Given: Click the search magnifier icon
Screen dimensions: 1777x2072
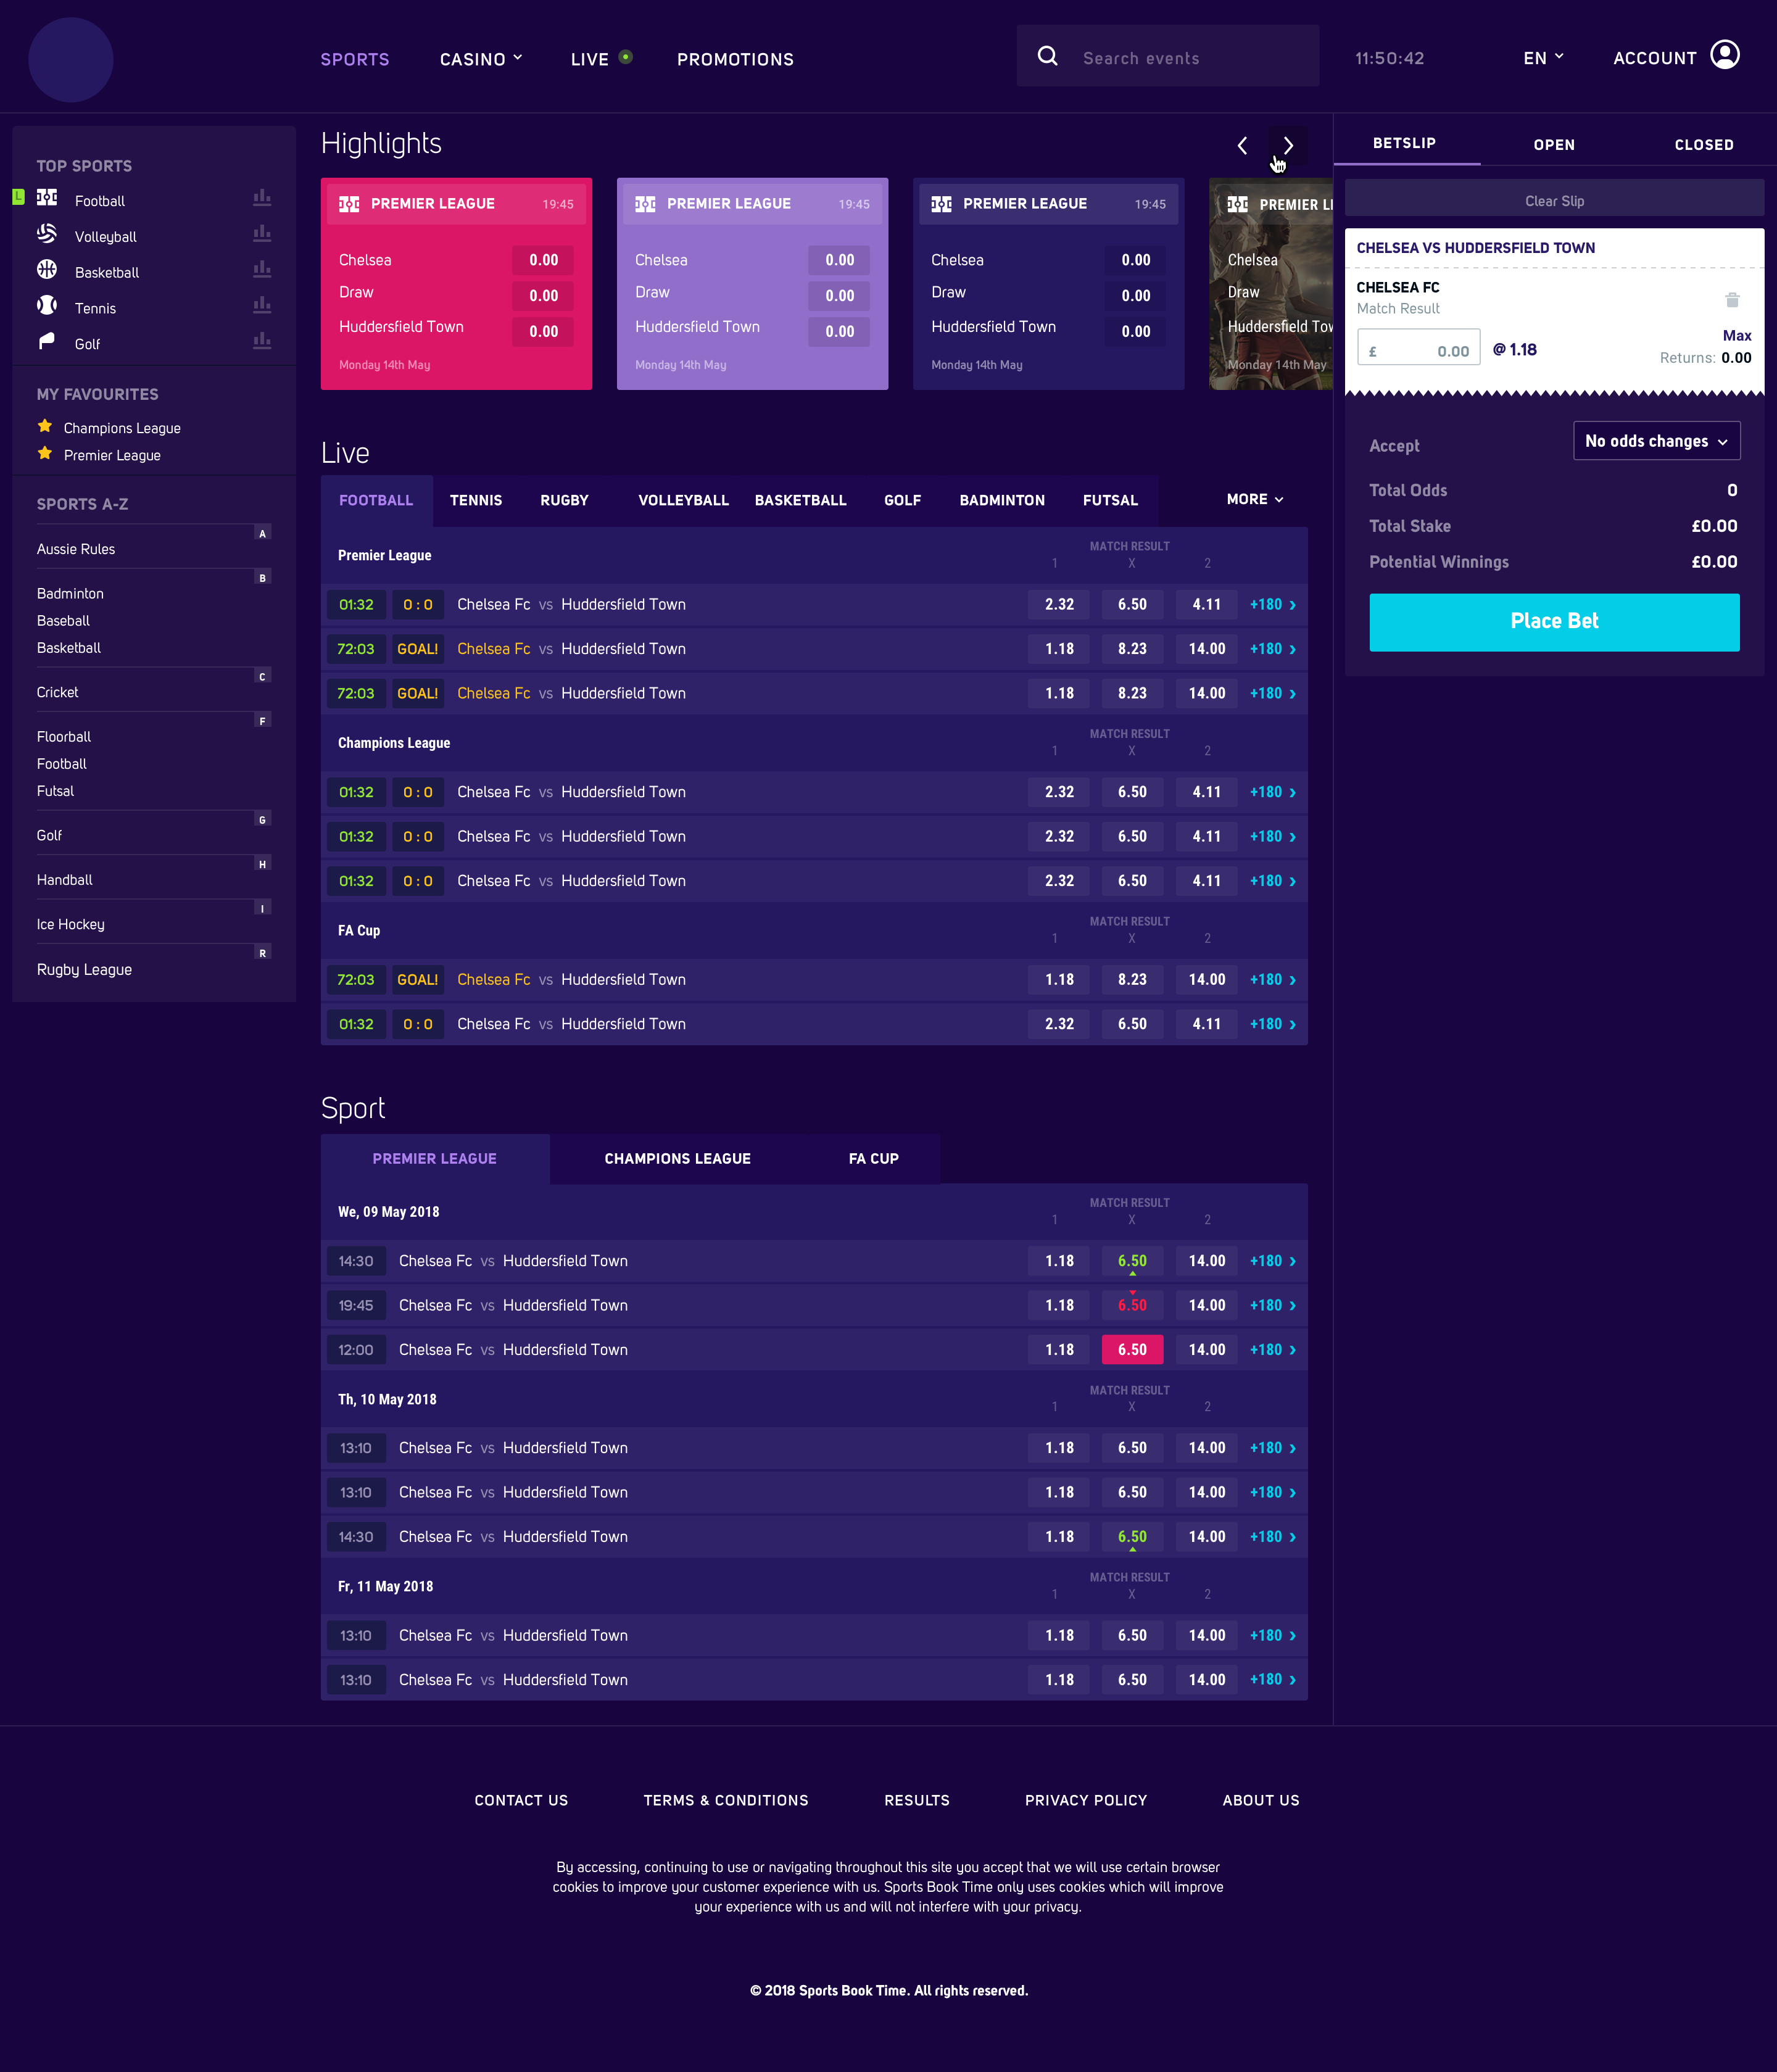Looking at the screenshot, I should point(1047,57).
